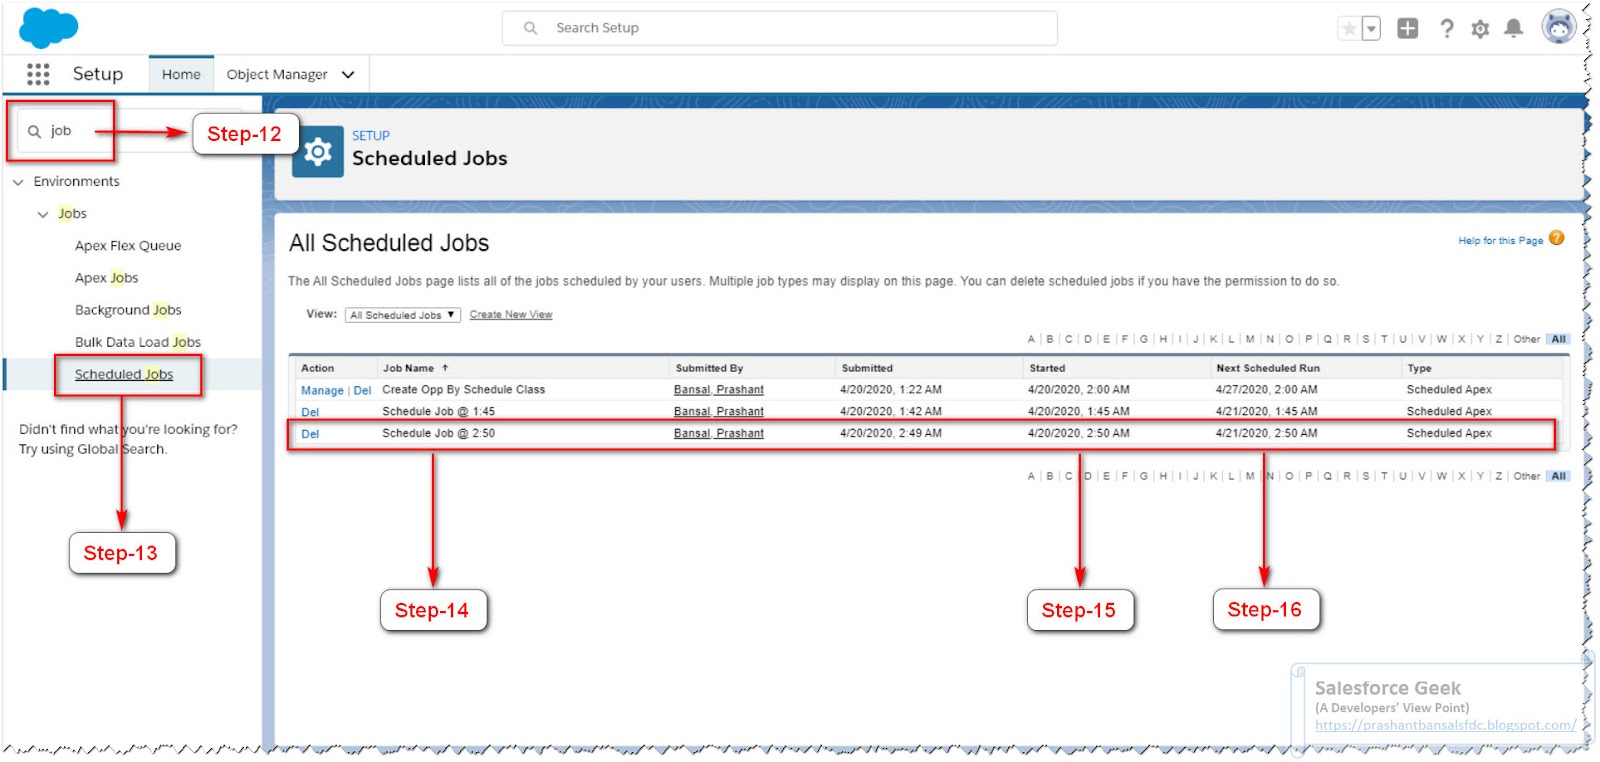Screen dimensions: 1600x762
Task: Open the All Scheduled Jobs view dropdown
Action: 403,315
